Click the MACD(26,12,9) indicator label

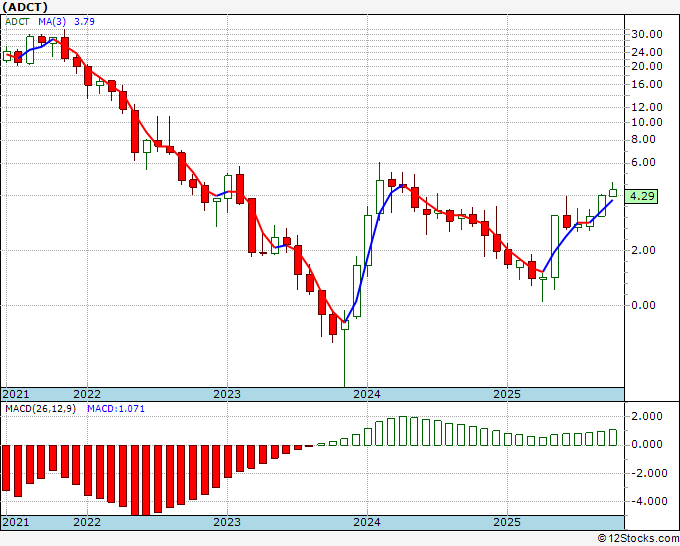(40, 409)
